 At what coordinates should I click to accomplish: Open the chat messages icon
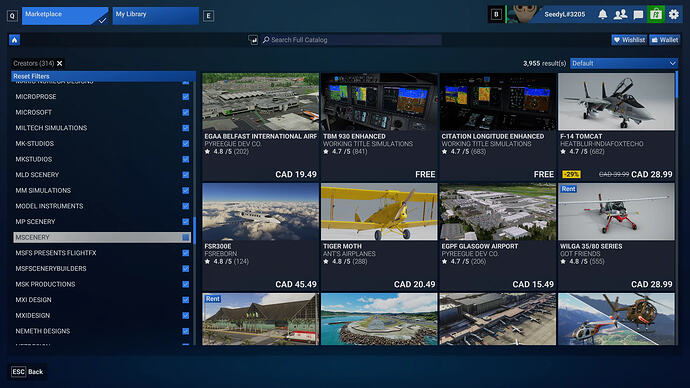[638, 15]
